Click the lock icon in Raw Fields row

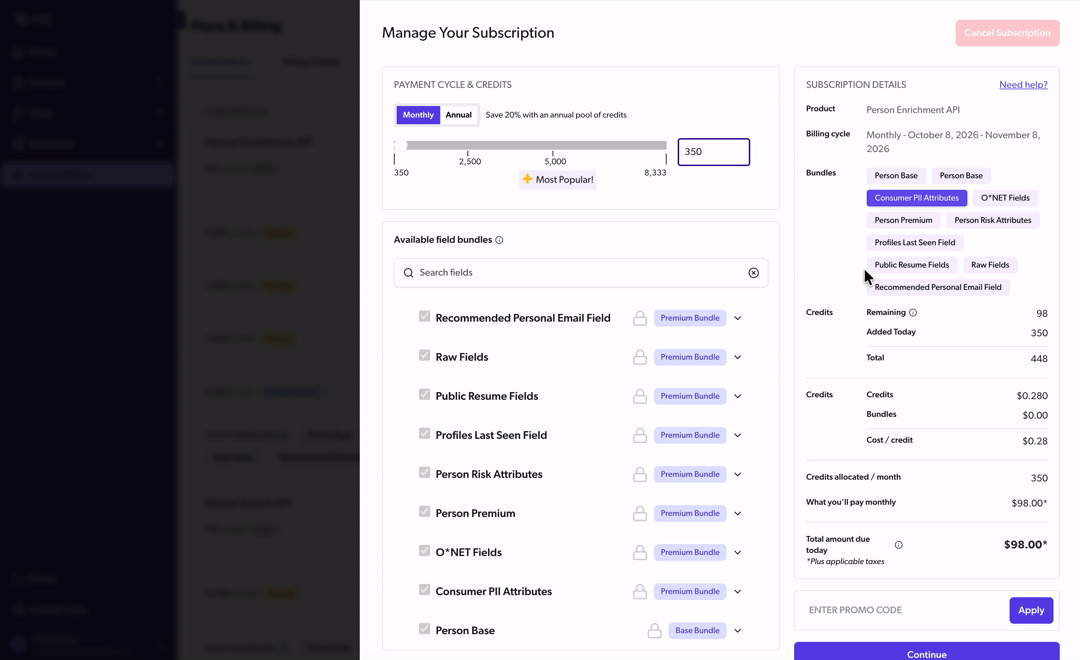(x=640, y=357)
